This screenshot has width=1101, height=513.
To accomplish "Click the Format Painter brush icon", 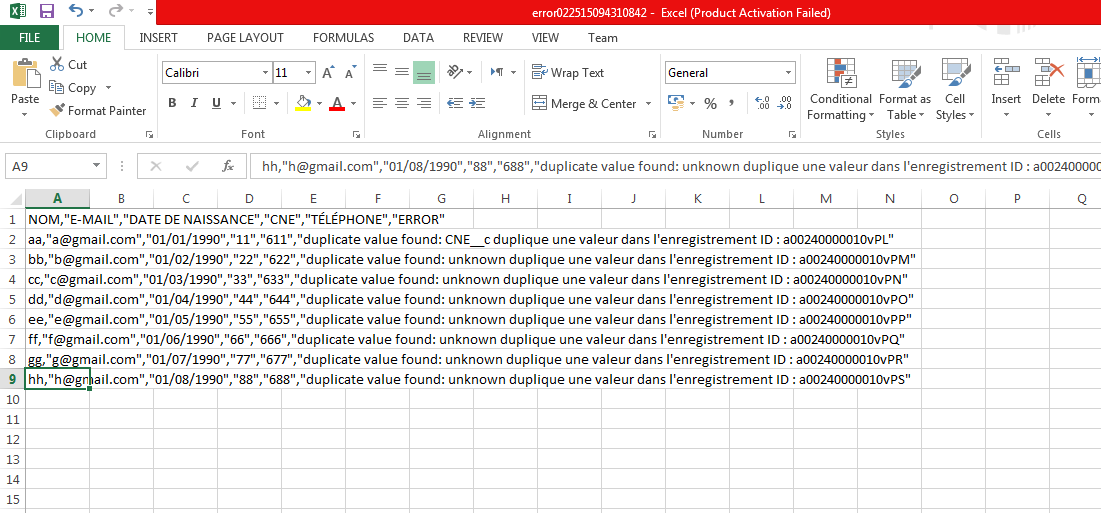I will (x=57, y=111).
